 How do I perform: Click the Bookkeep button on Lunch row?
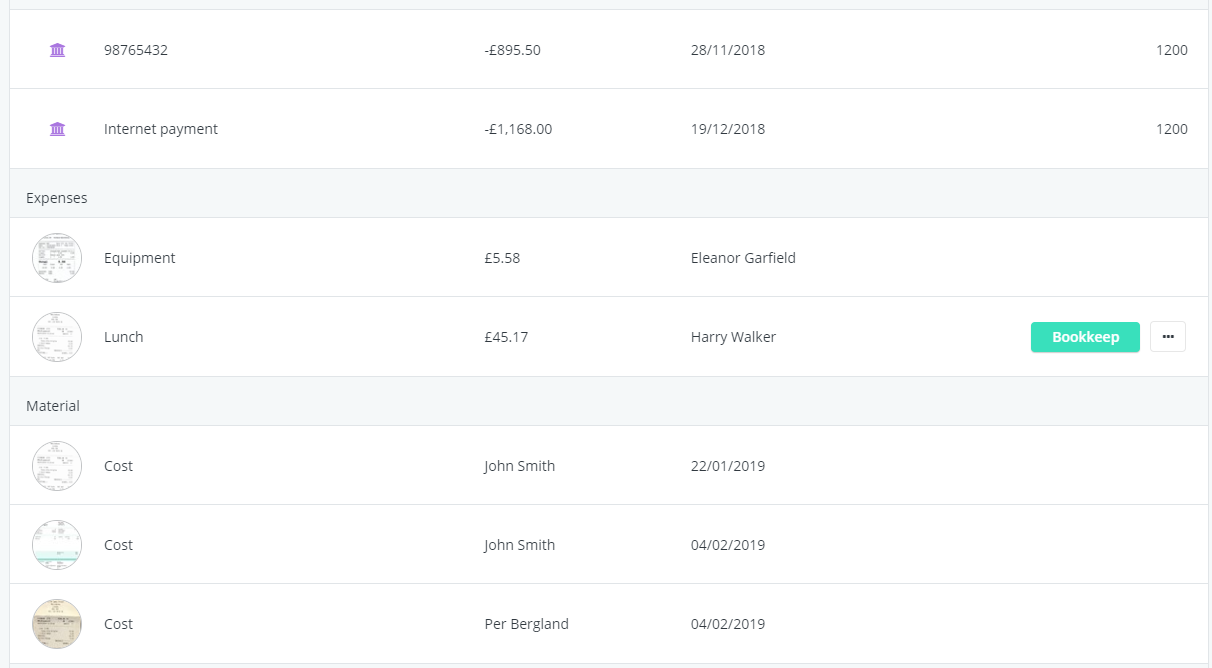pos(1085,337)
